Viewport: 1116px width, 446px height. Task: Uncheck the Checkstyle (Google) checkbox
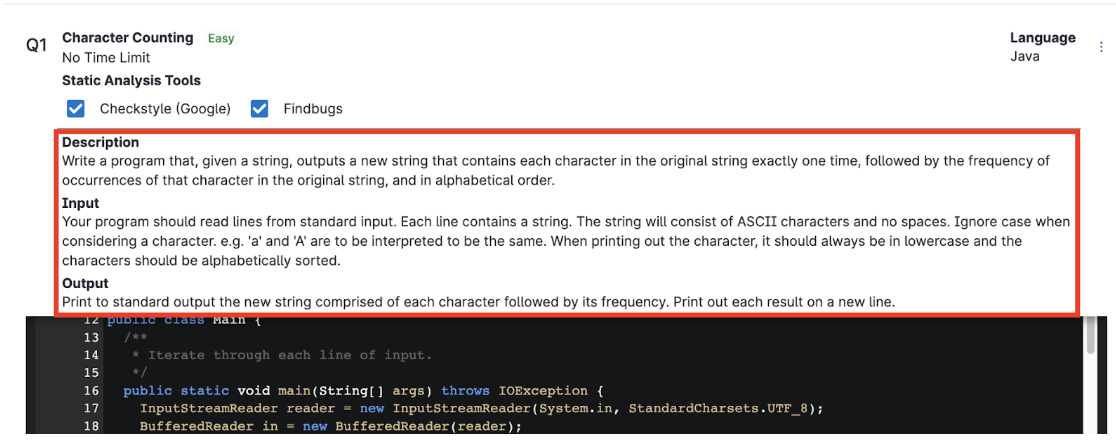click(x=76, y=108)
